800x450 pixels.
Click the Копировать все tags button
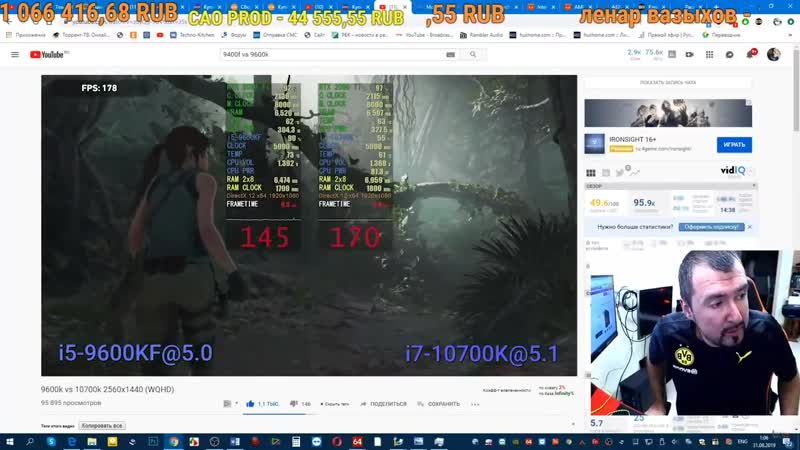pyautogui.click(x=102, y=426)
